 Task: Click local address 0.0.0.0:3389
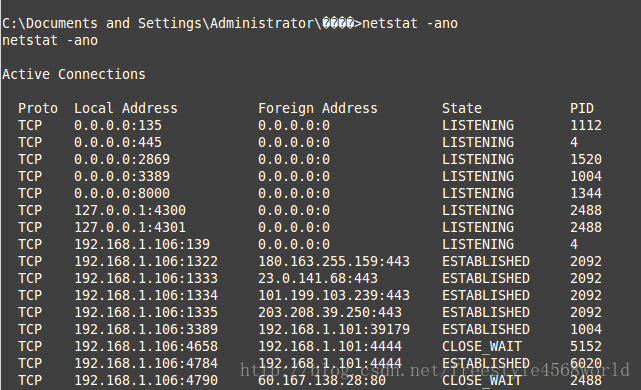[x=122, y=176]
